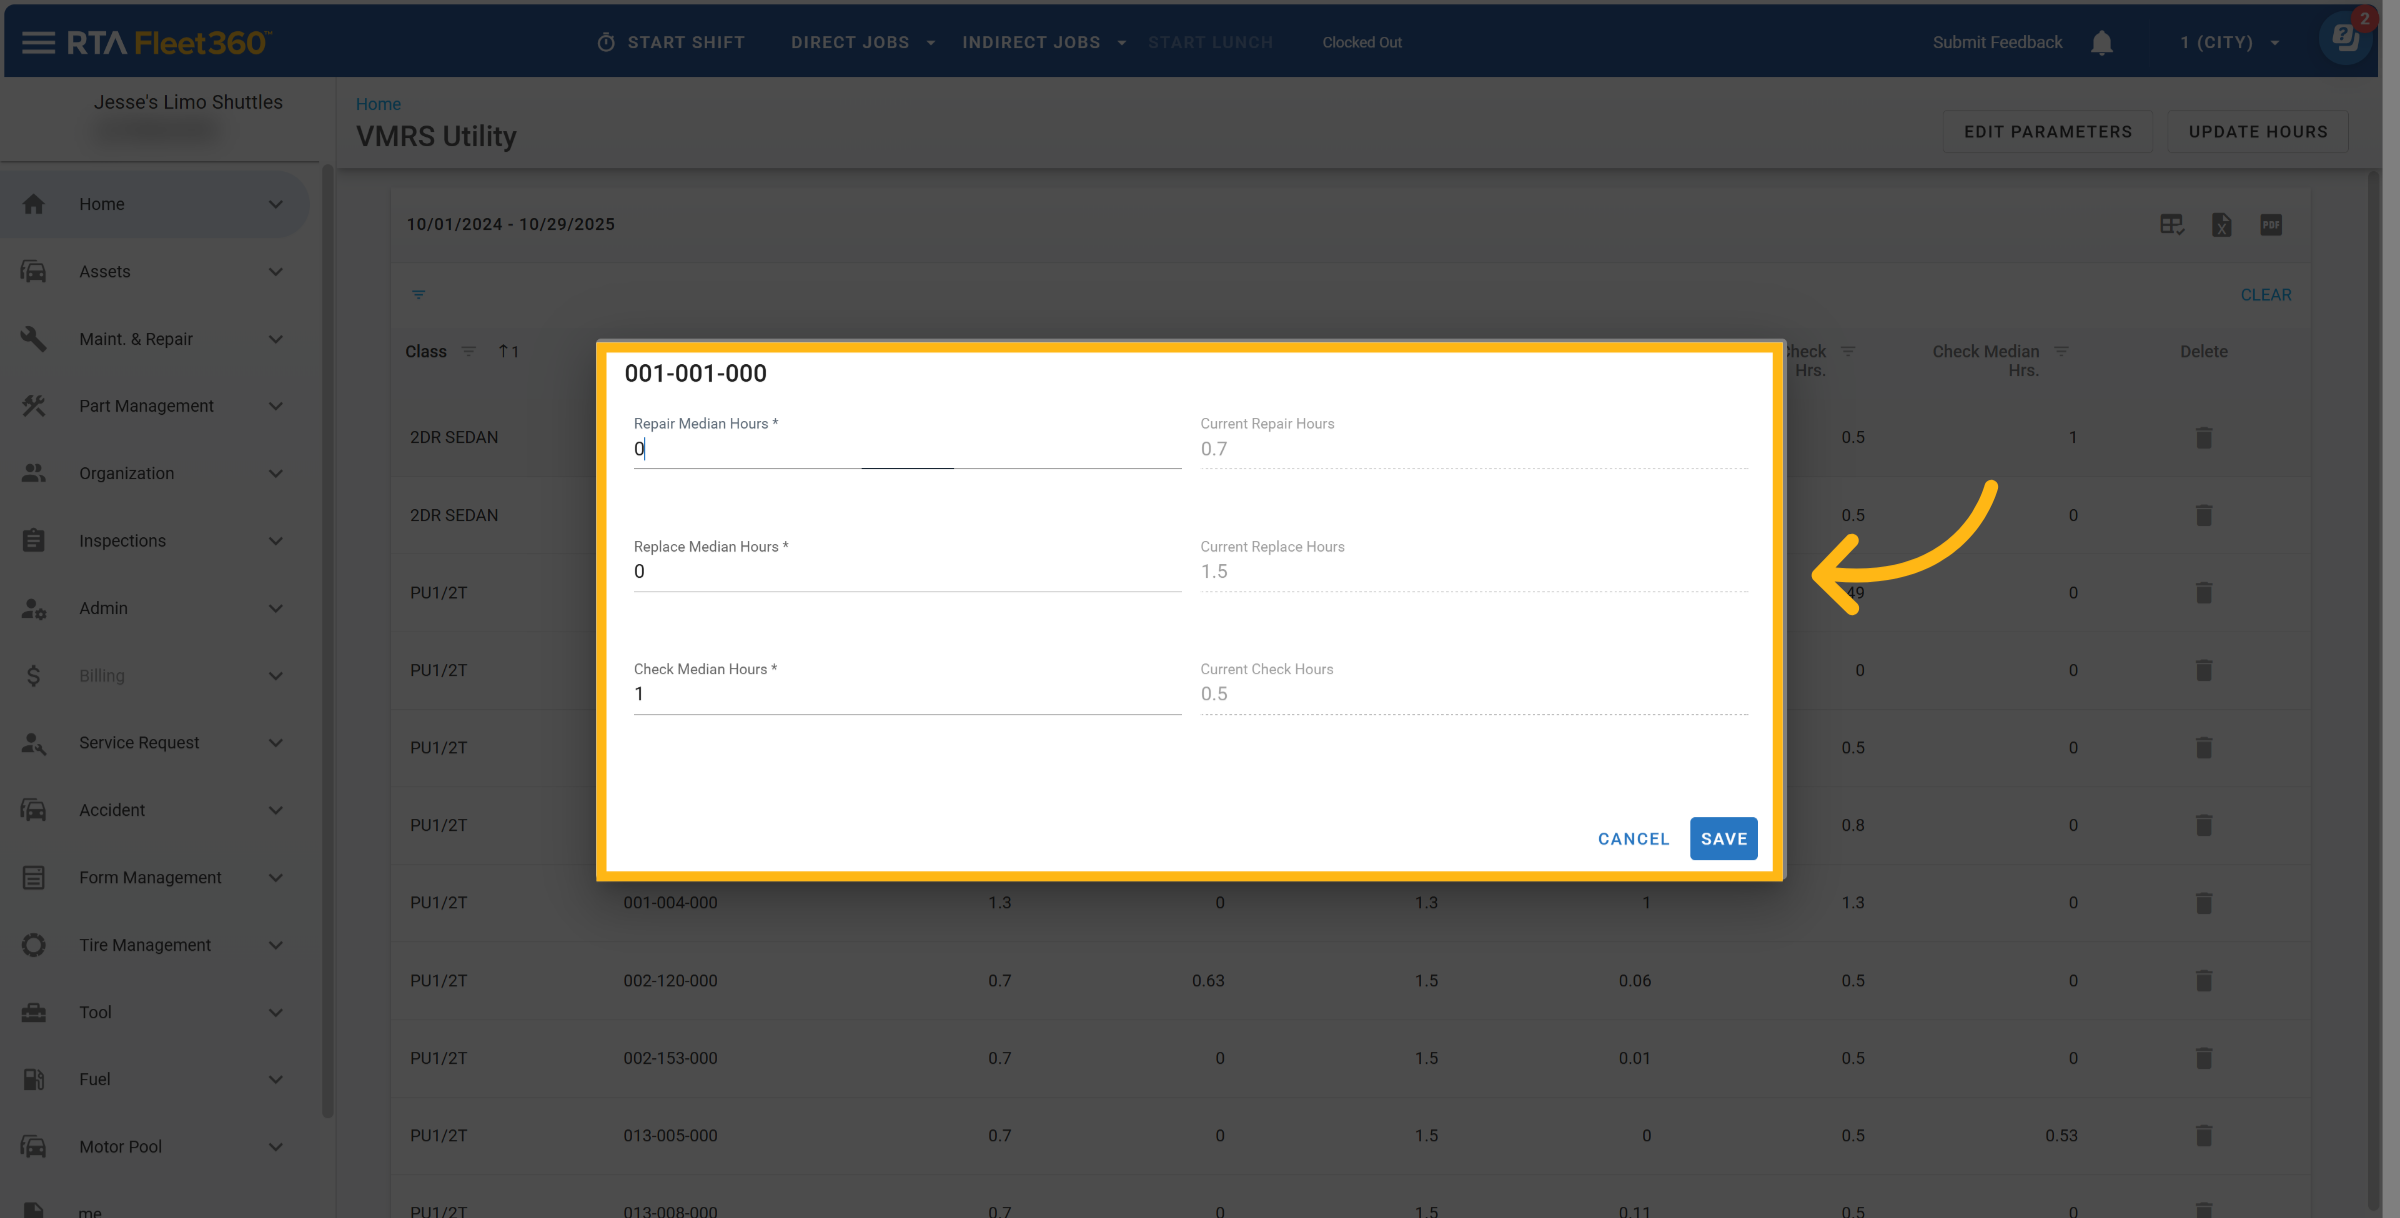Screen dimensions: 2400x1218
Task: Open the notifications bell
Action: coord(2101,43)
